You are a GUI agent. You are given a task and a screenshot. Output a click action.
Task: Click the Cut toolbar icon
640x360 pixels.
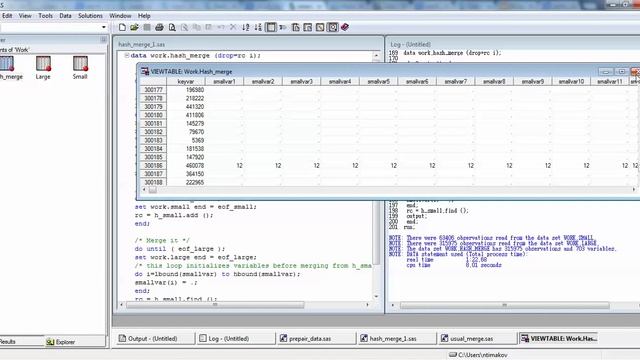point(184,27)
